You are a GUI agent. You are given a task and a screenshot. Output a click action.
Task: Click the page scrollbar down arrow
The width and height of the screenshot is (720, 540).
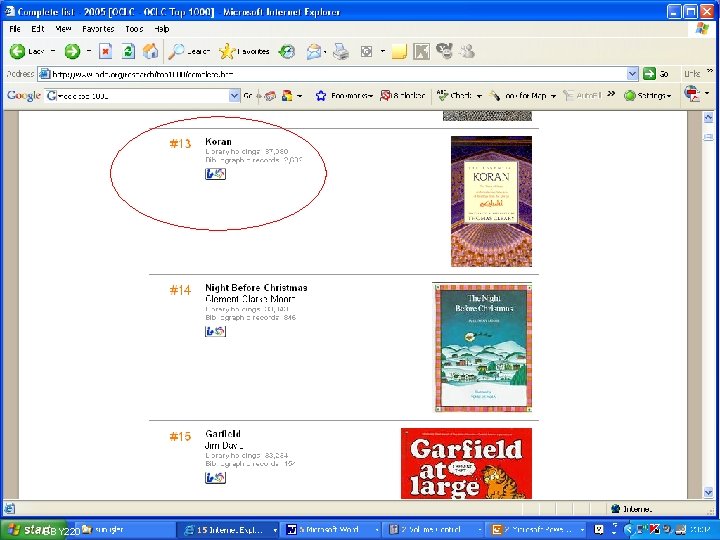(x=708, y=492)
